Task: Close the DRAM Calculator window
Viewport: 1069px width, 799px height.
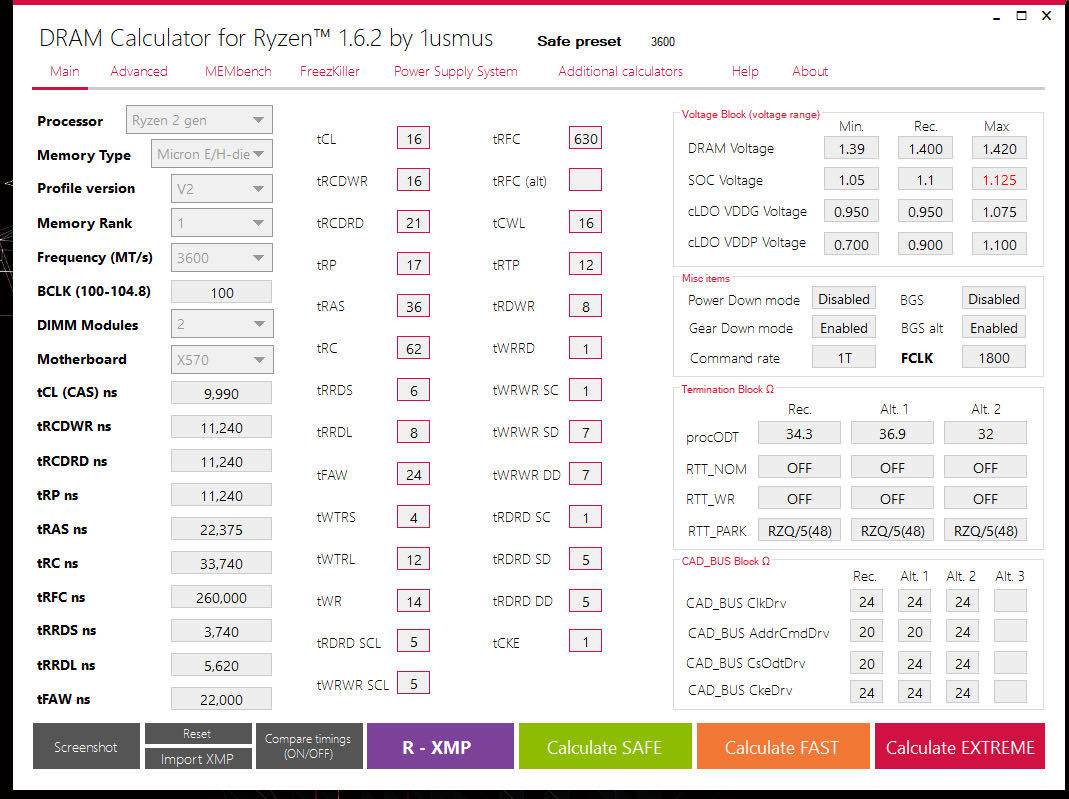Action: 1047,16
